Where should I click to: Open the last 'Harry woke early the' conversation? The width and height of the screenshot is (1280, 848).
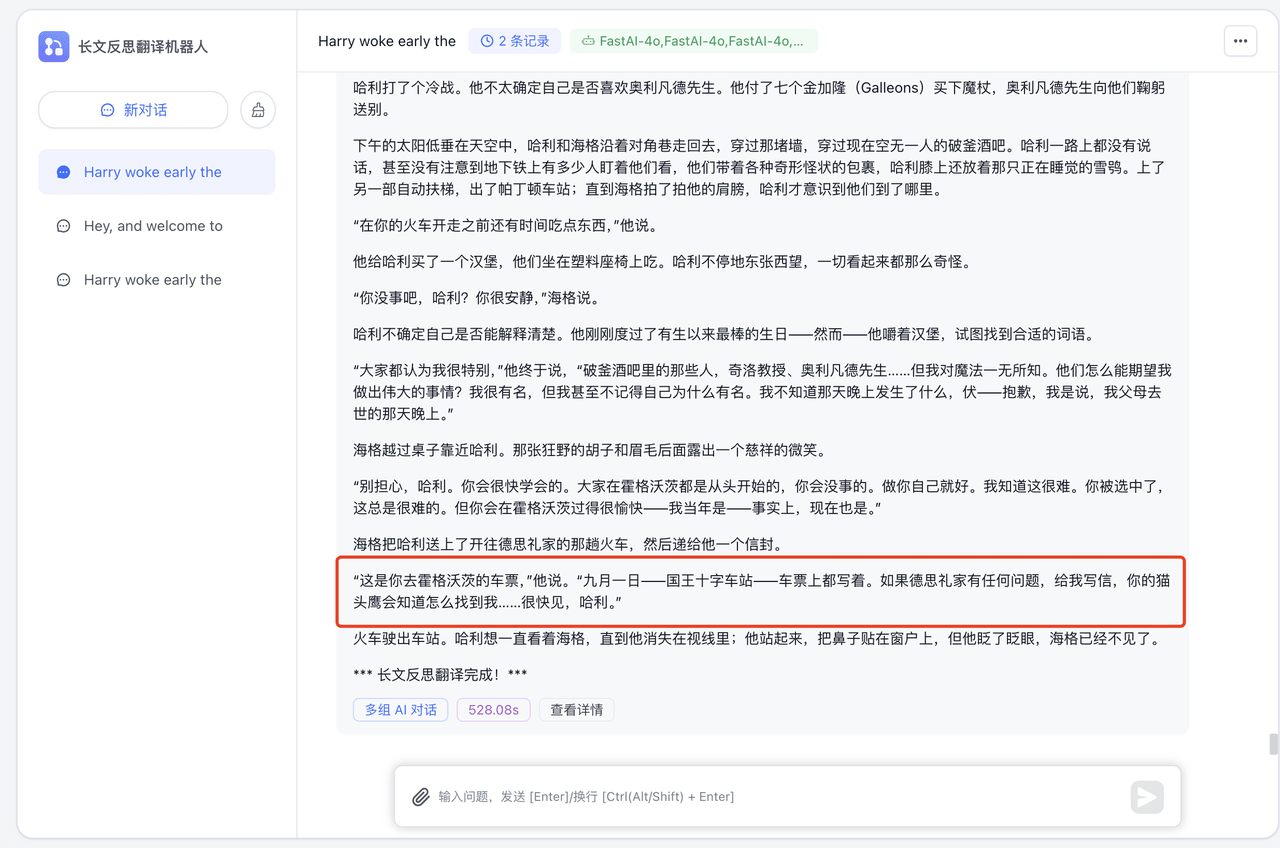(153, 280)
